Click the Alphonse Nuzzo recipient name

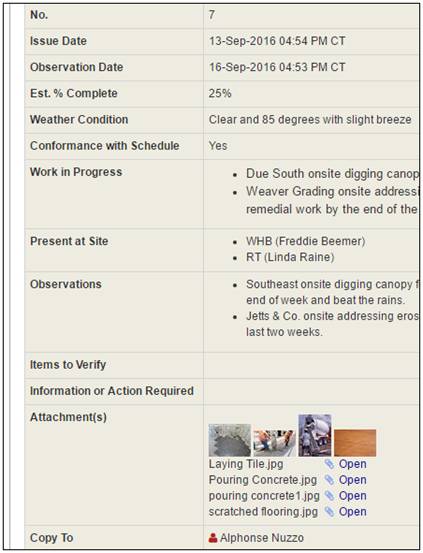pyautogui.click(x=262, y=538)
